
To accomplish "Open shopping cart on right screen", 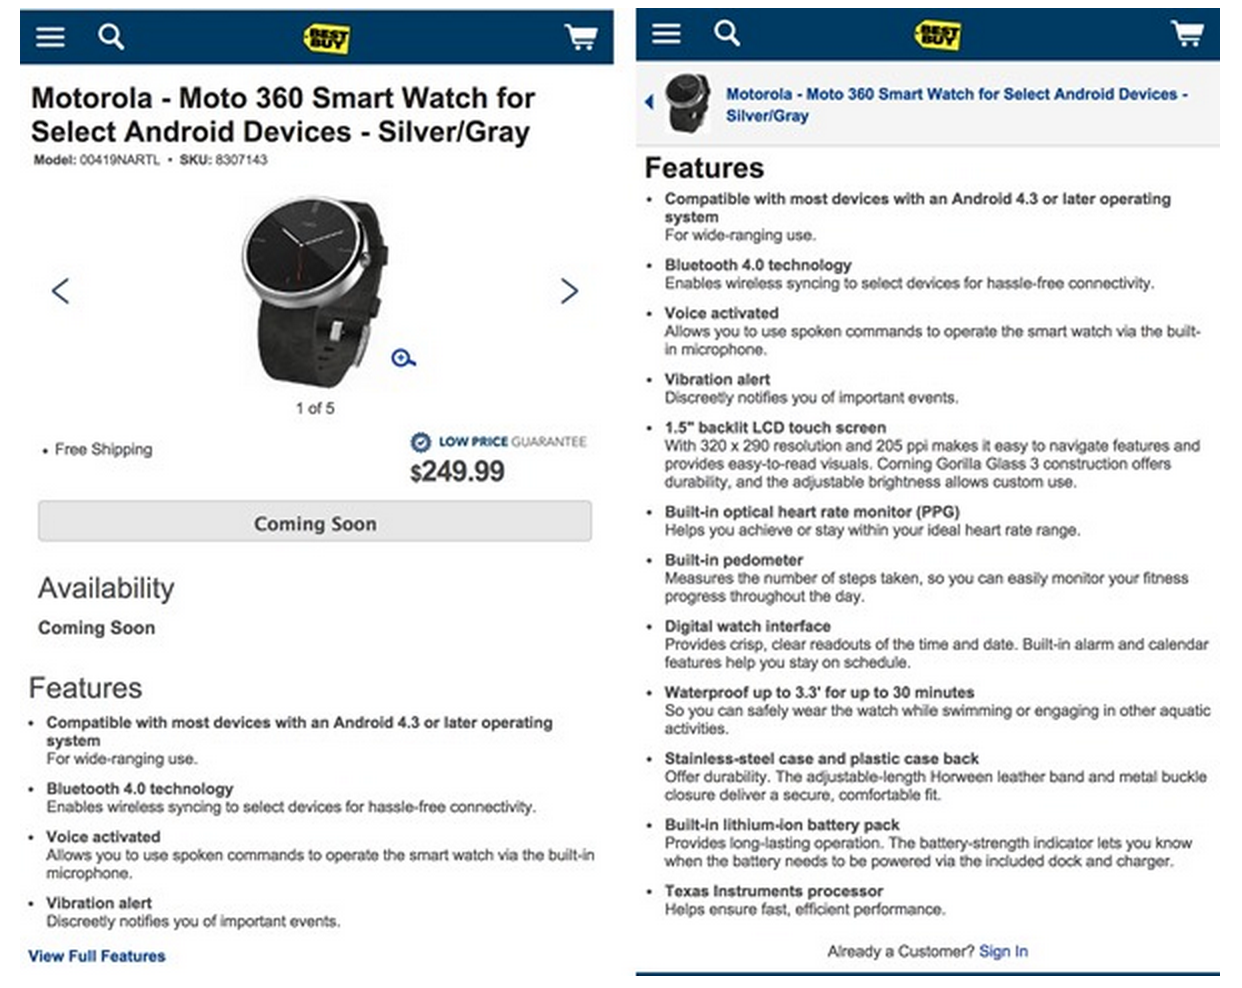I will coord(1187,35).
